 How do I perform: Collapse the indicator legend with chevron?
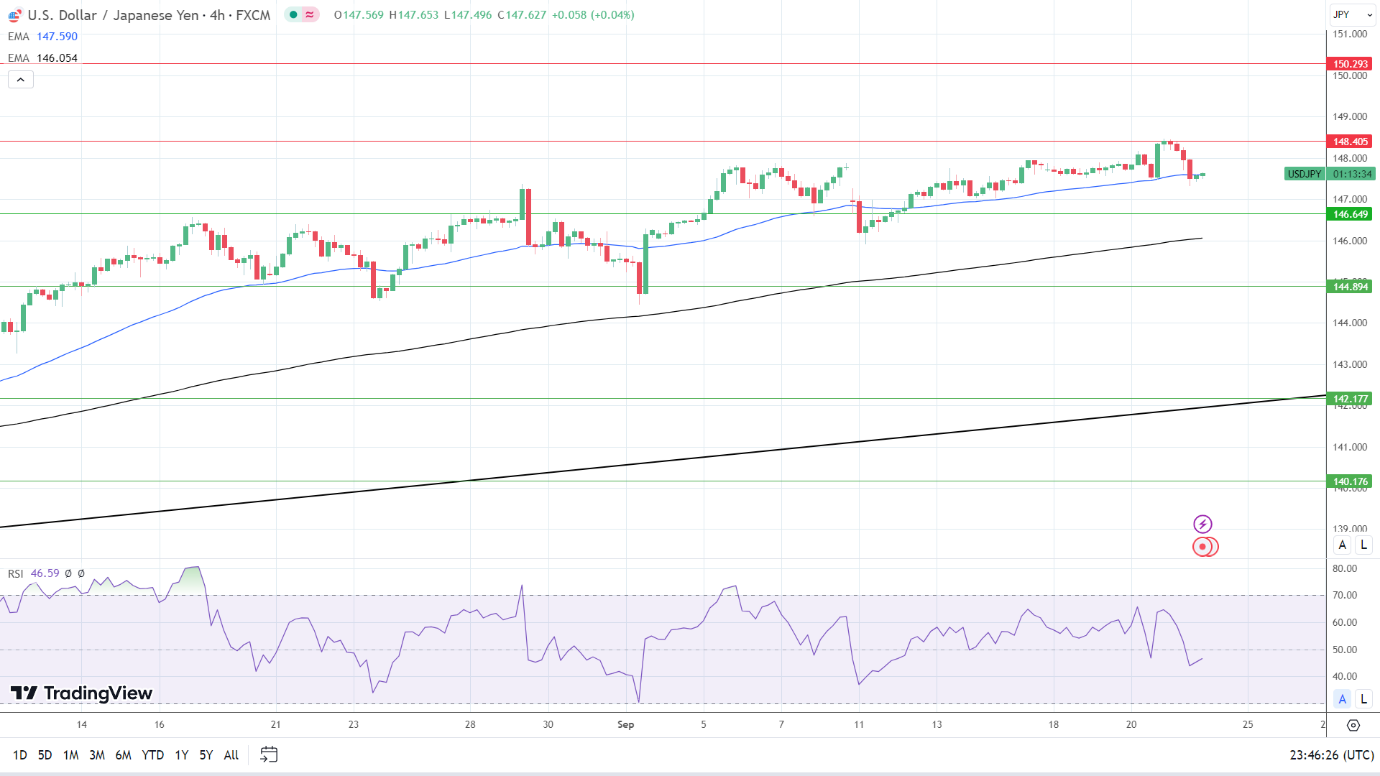point(21,80)
